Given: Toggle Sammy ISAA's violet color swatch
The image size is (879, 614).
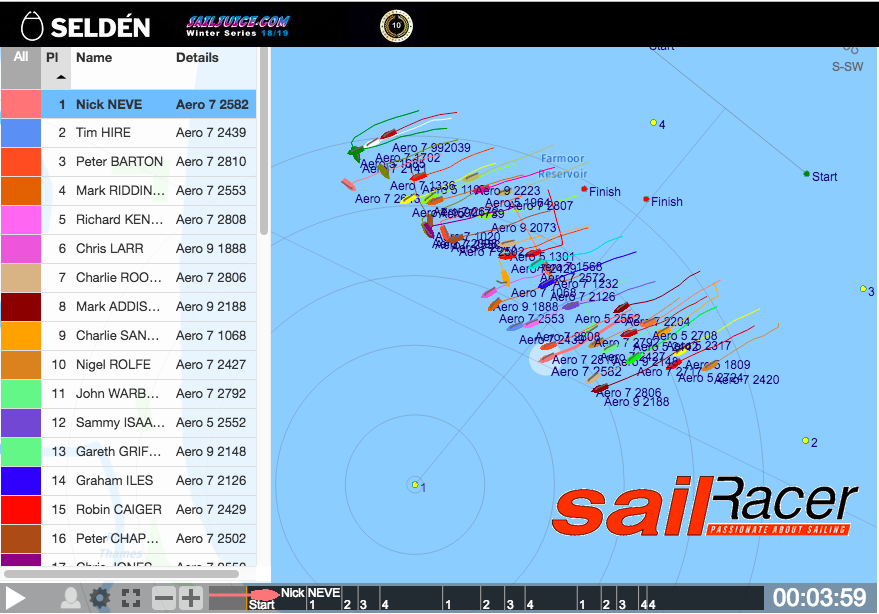Looking at the screenshot, I should 21,423.
